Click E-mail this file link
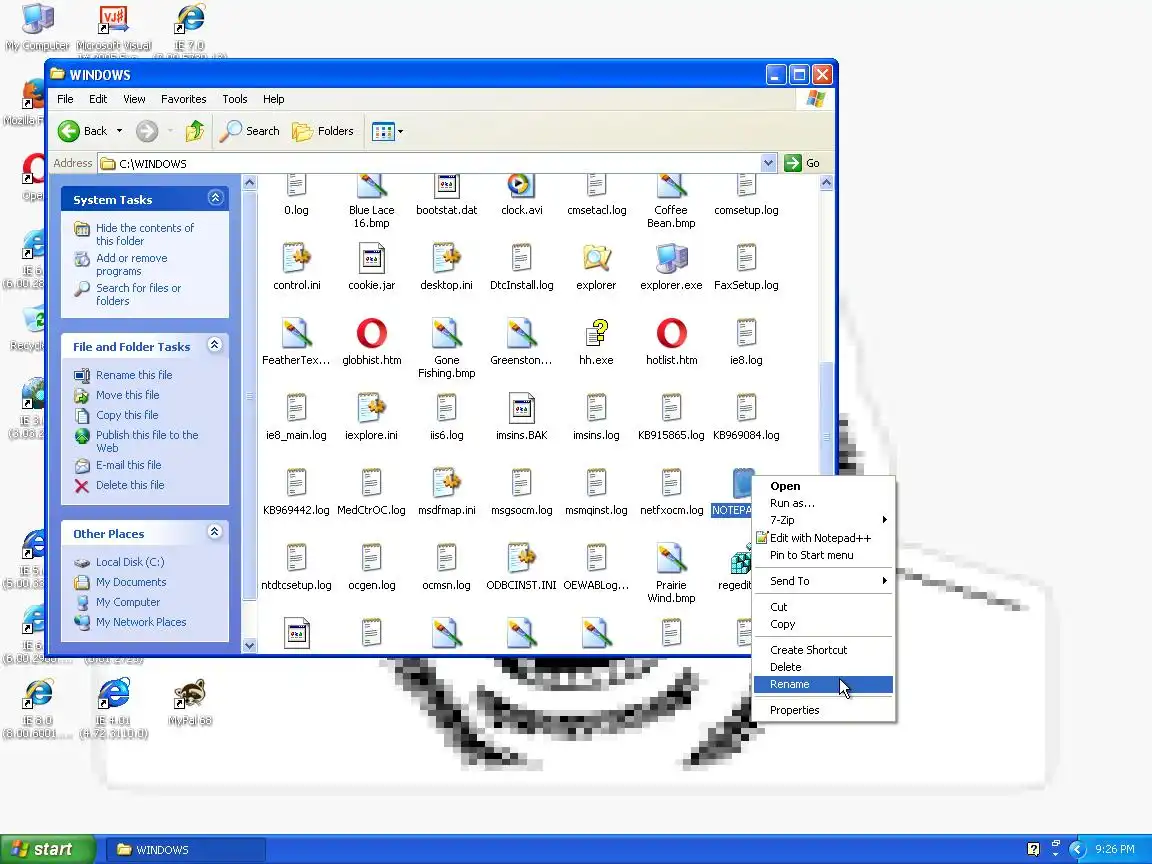 (129, 465)
